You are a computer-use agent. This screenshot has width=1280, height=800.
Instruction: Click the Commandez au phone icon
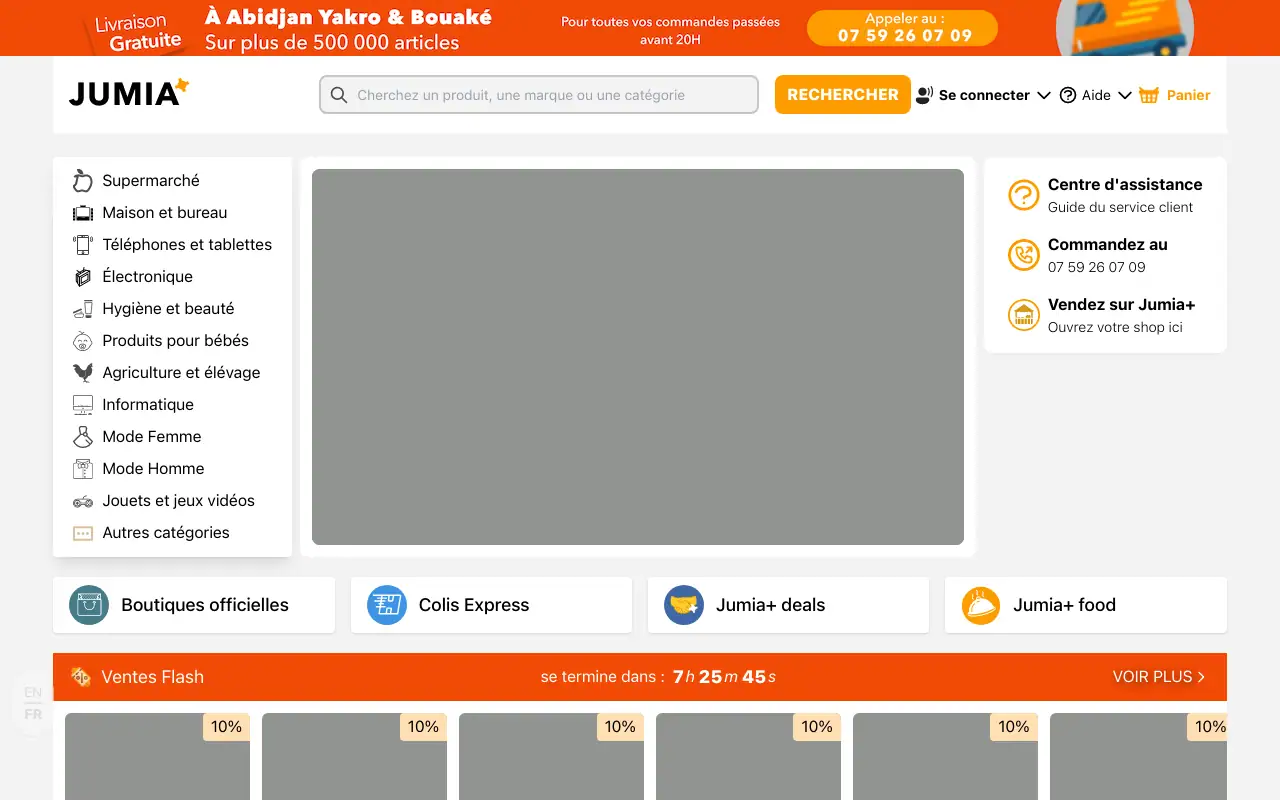[x=1023, y=255]
